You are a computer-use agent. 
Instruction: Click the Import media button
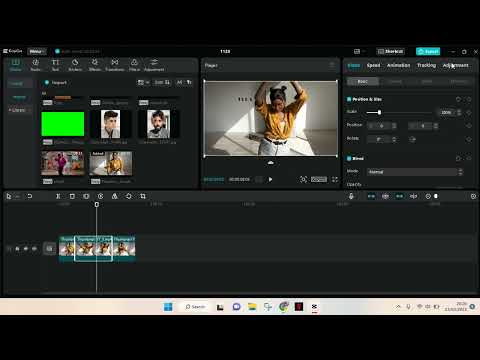(x=56, y=82)
